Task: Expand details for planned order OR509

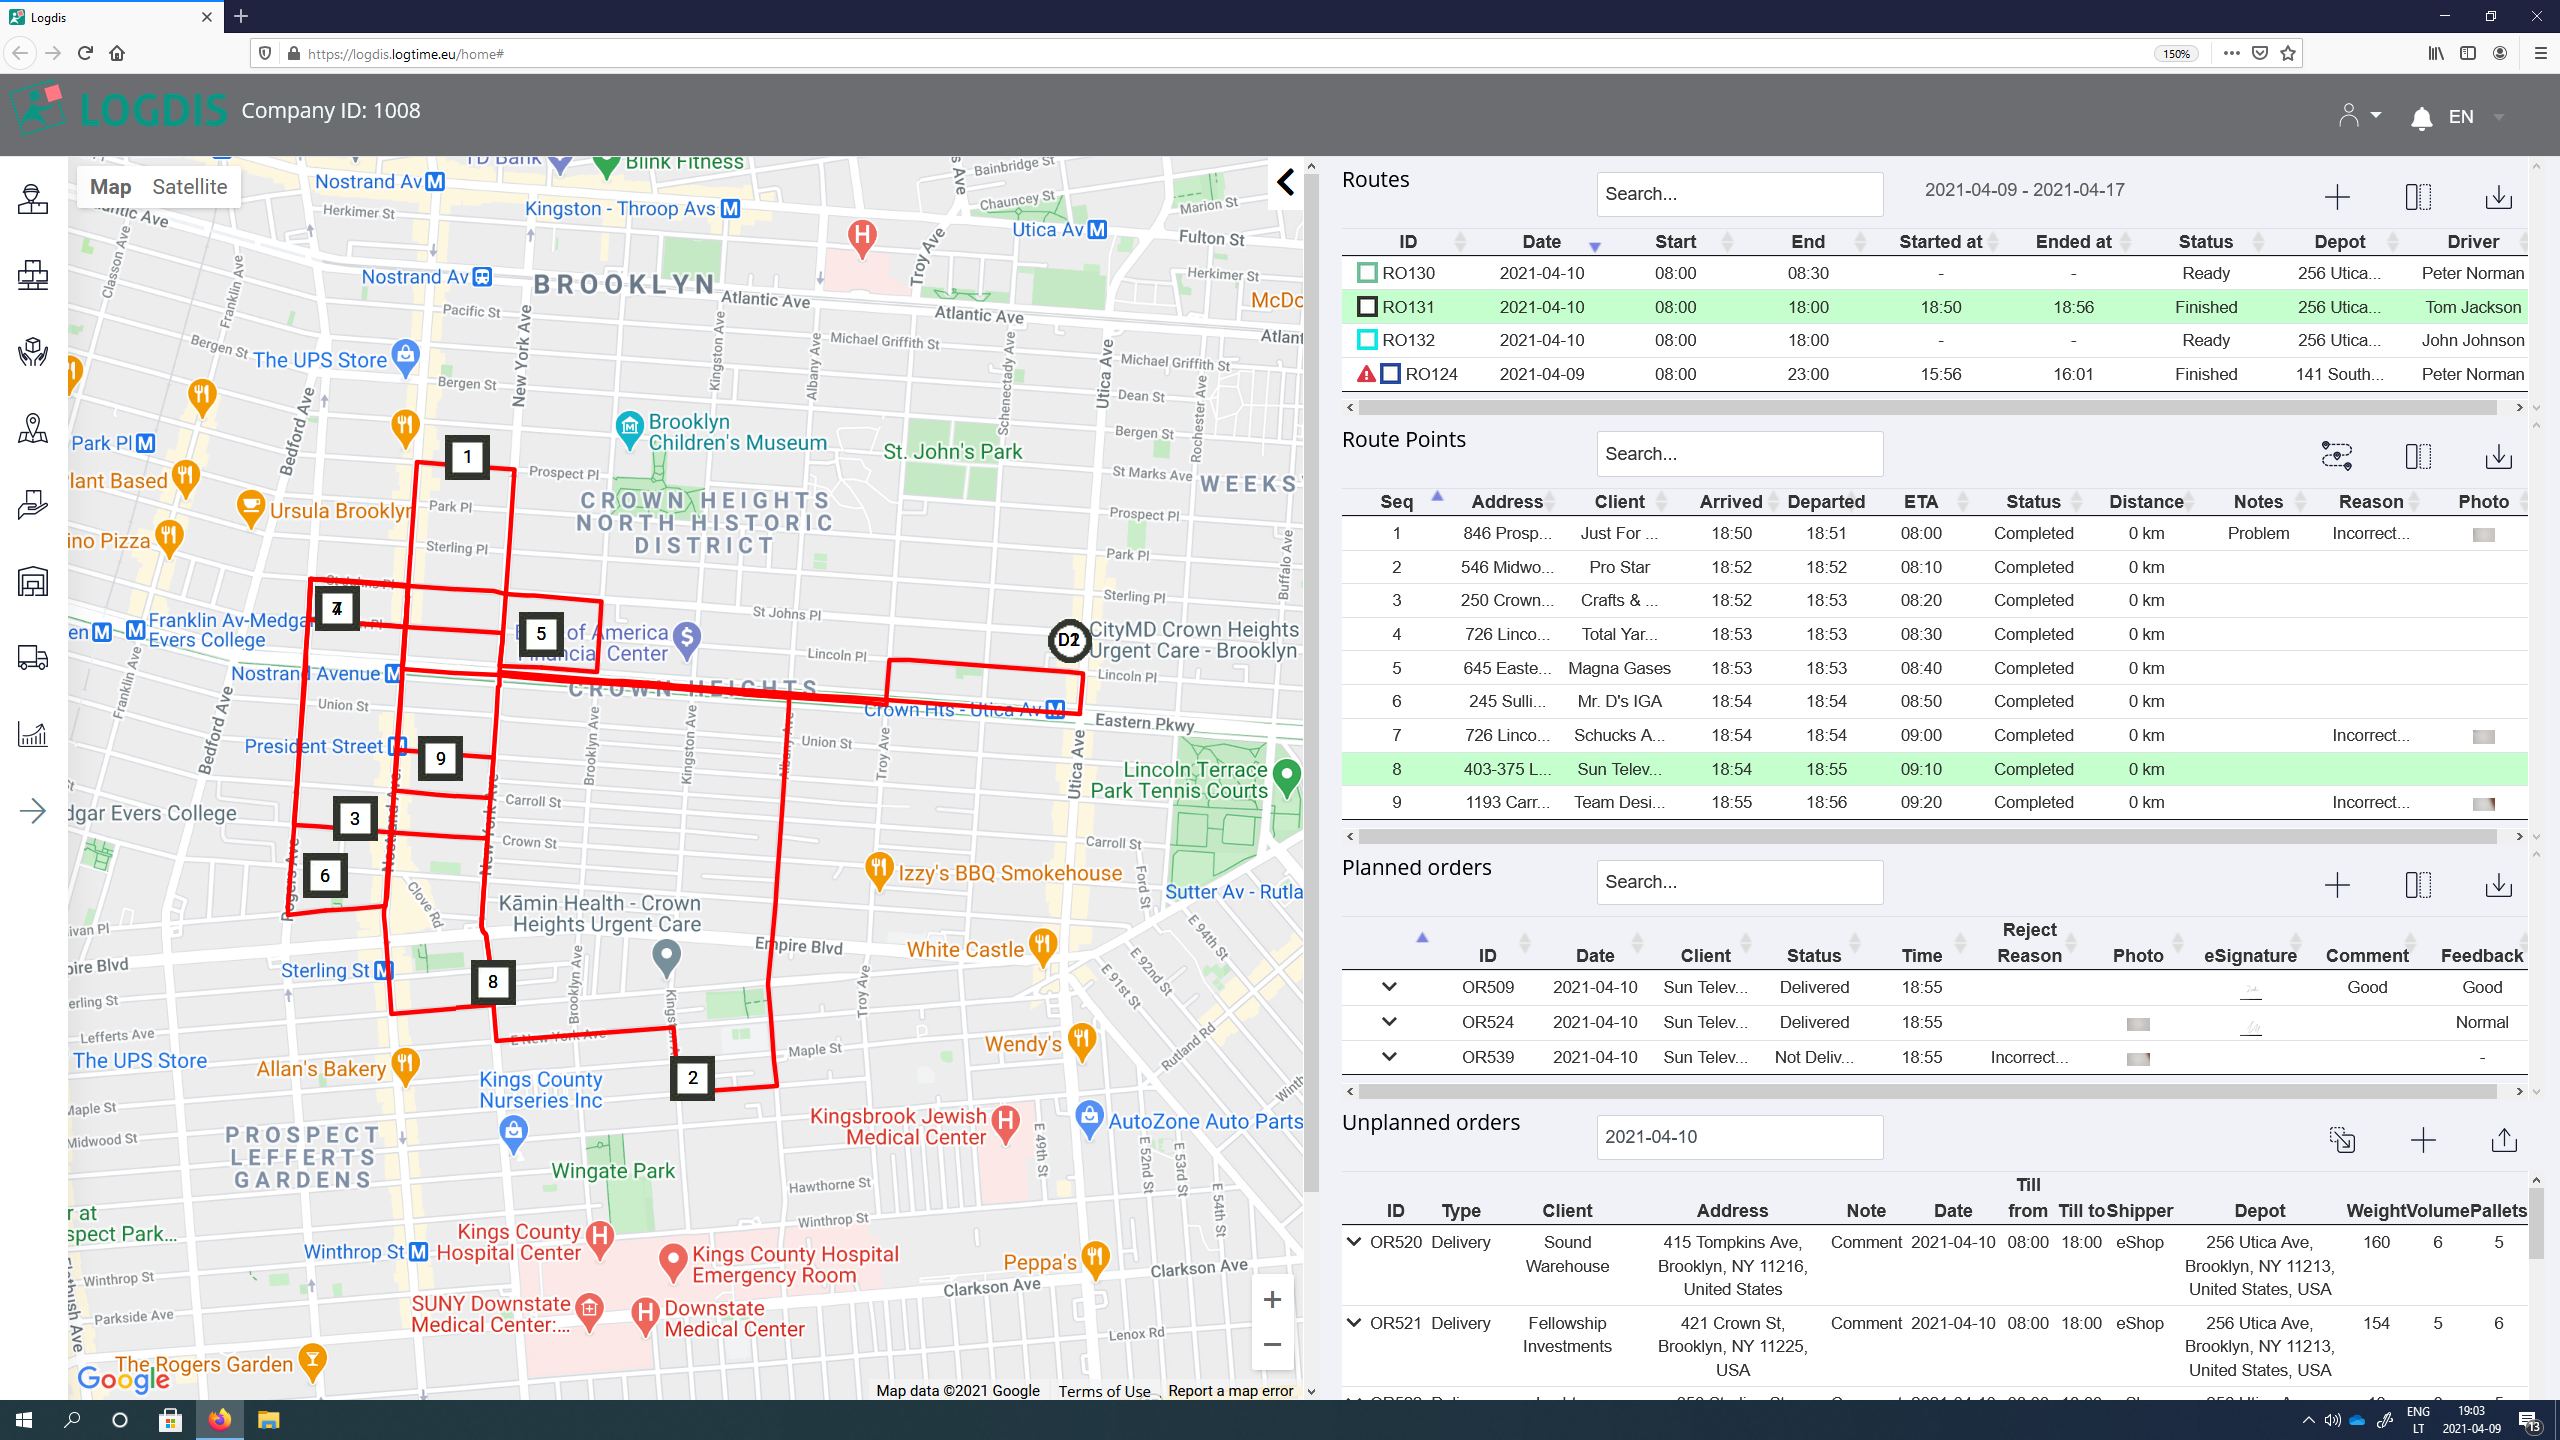Action: (x=1389, y=987)
